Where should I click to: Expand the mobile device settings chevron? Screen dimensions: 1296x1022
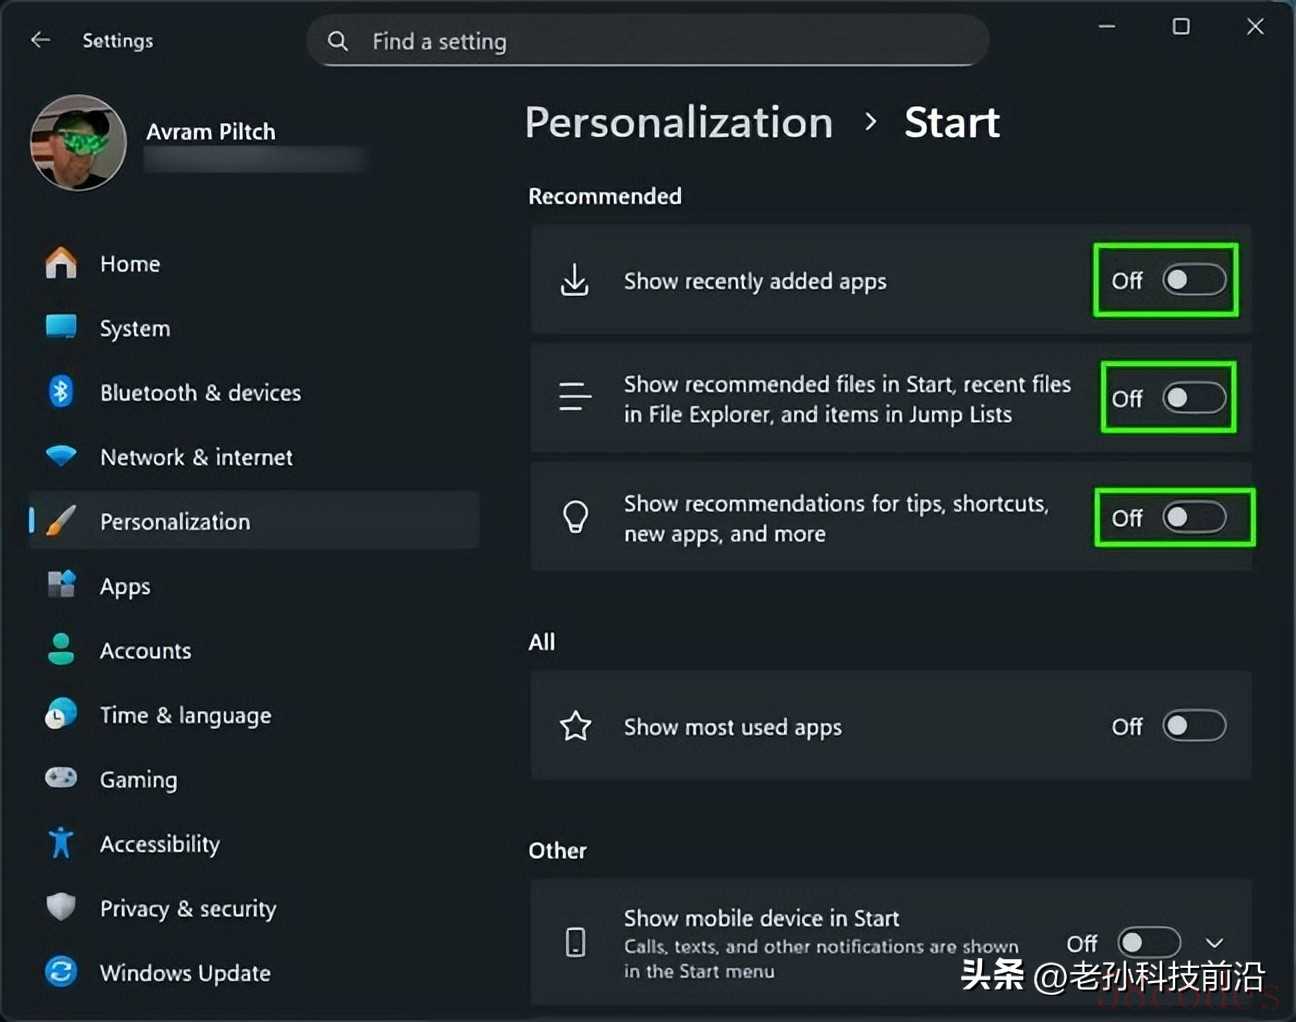pos(1214,943)
